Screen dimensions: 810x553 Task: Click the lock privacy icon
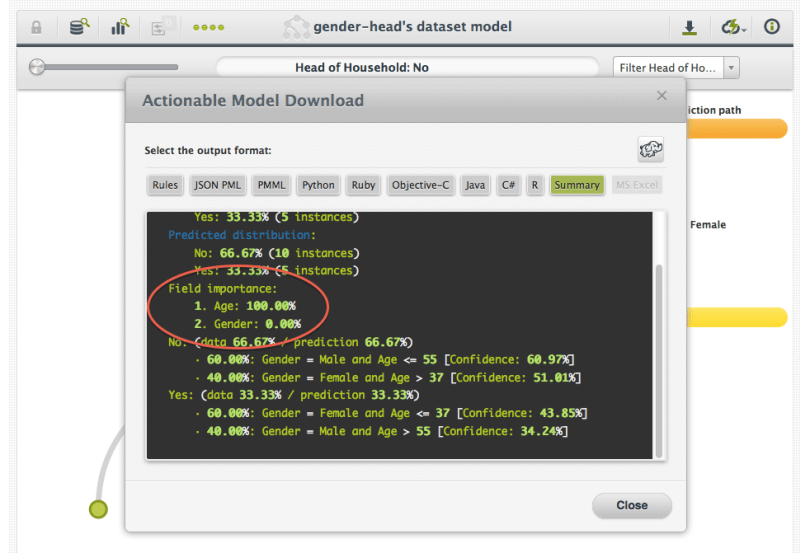click(36, 27)
